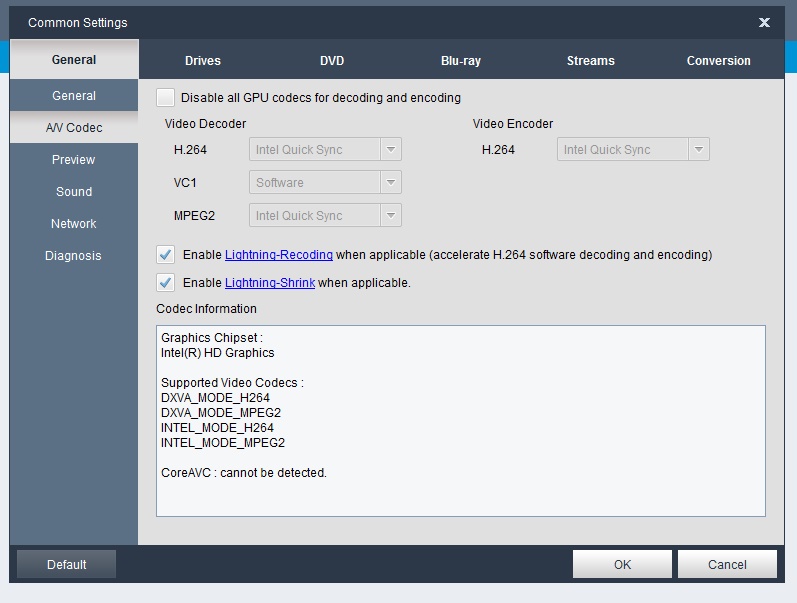The height and width of the screenshot is (603, 797).
Task: Click the H.264 decoder dropdown arrow
Action: coord(391,149)
